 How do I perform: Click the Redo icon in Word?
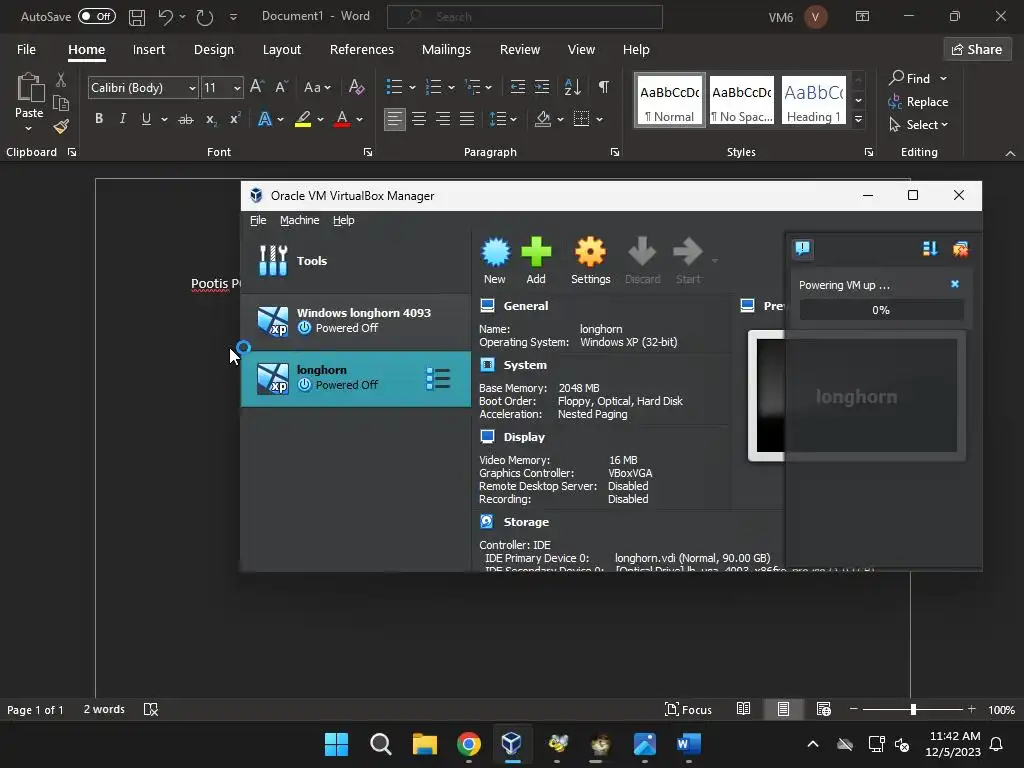point(205,17)
